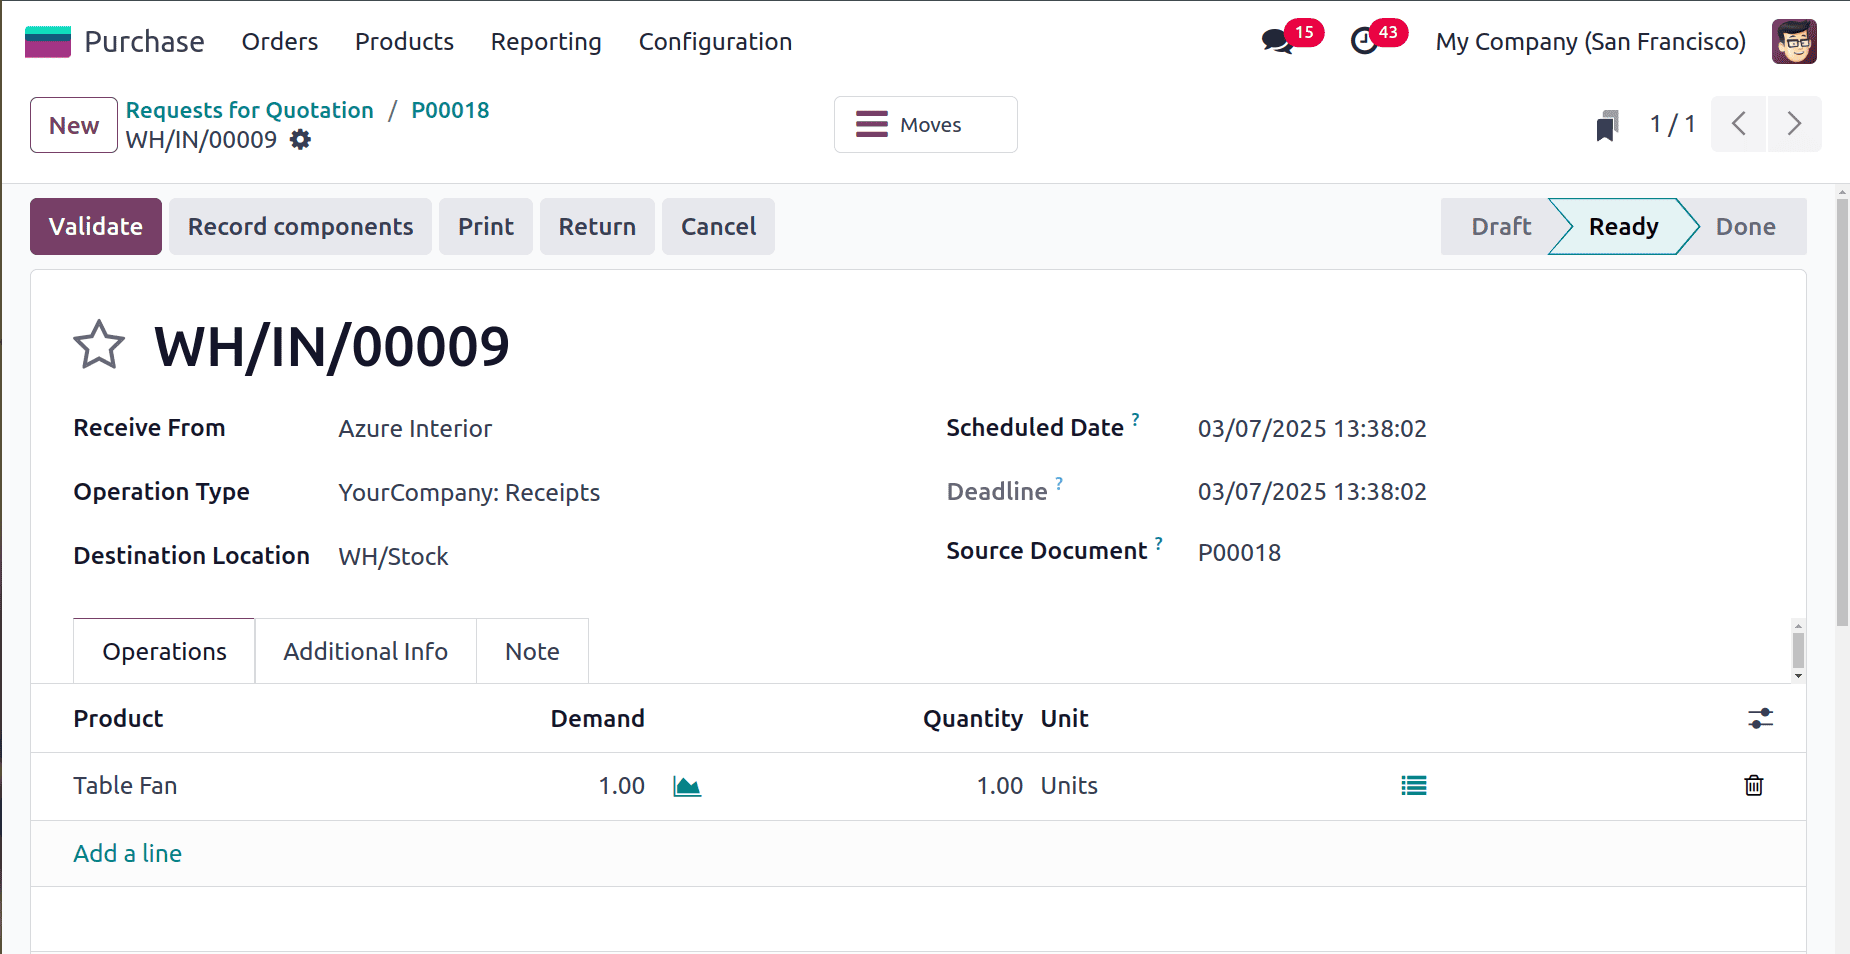Follow the Requests for Quotation breadcrumb

click(249, 110)
